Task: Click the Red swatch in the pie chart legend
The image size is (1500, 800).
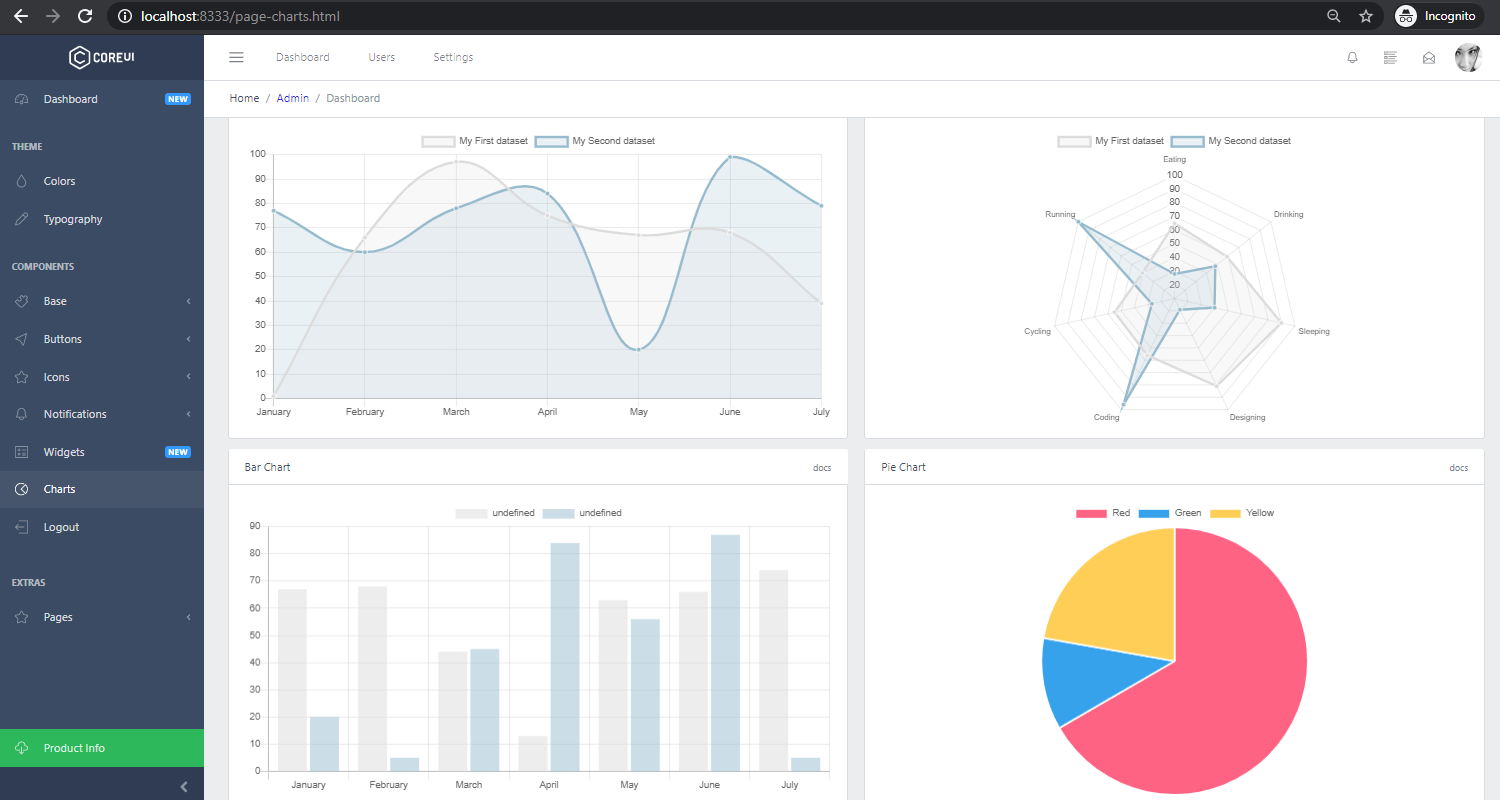Action: tap(1092, 512)
